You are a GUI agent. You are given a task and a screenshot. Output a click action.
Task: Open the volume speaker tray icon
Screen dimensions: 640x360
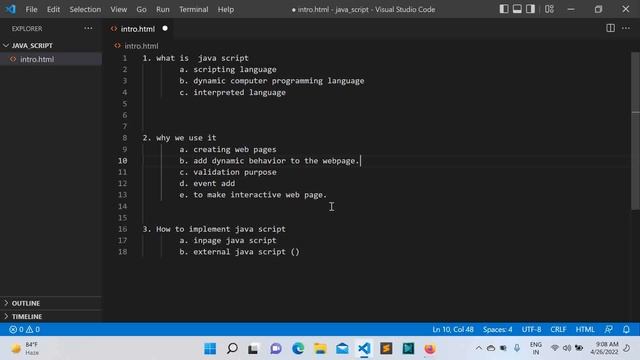(567, 348)
